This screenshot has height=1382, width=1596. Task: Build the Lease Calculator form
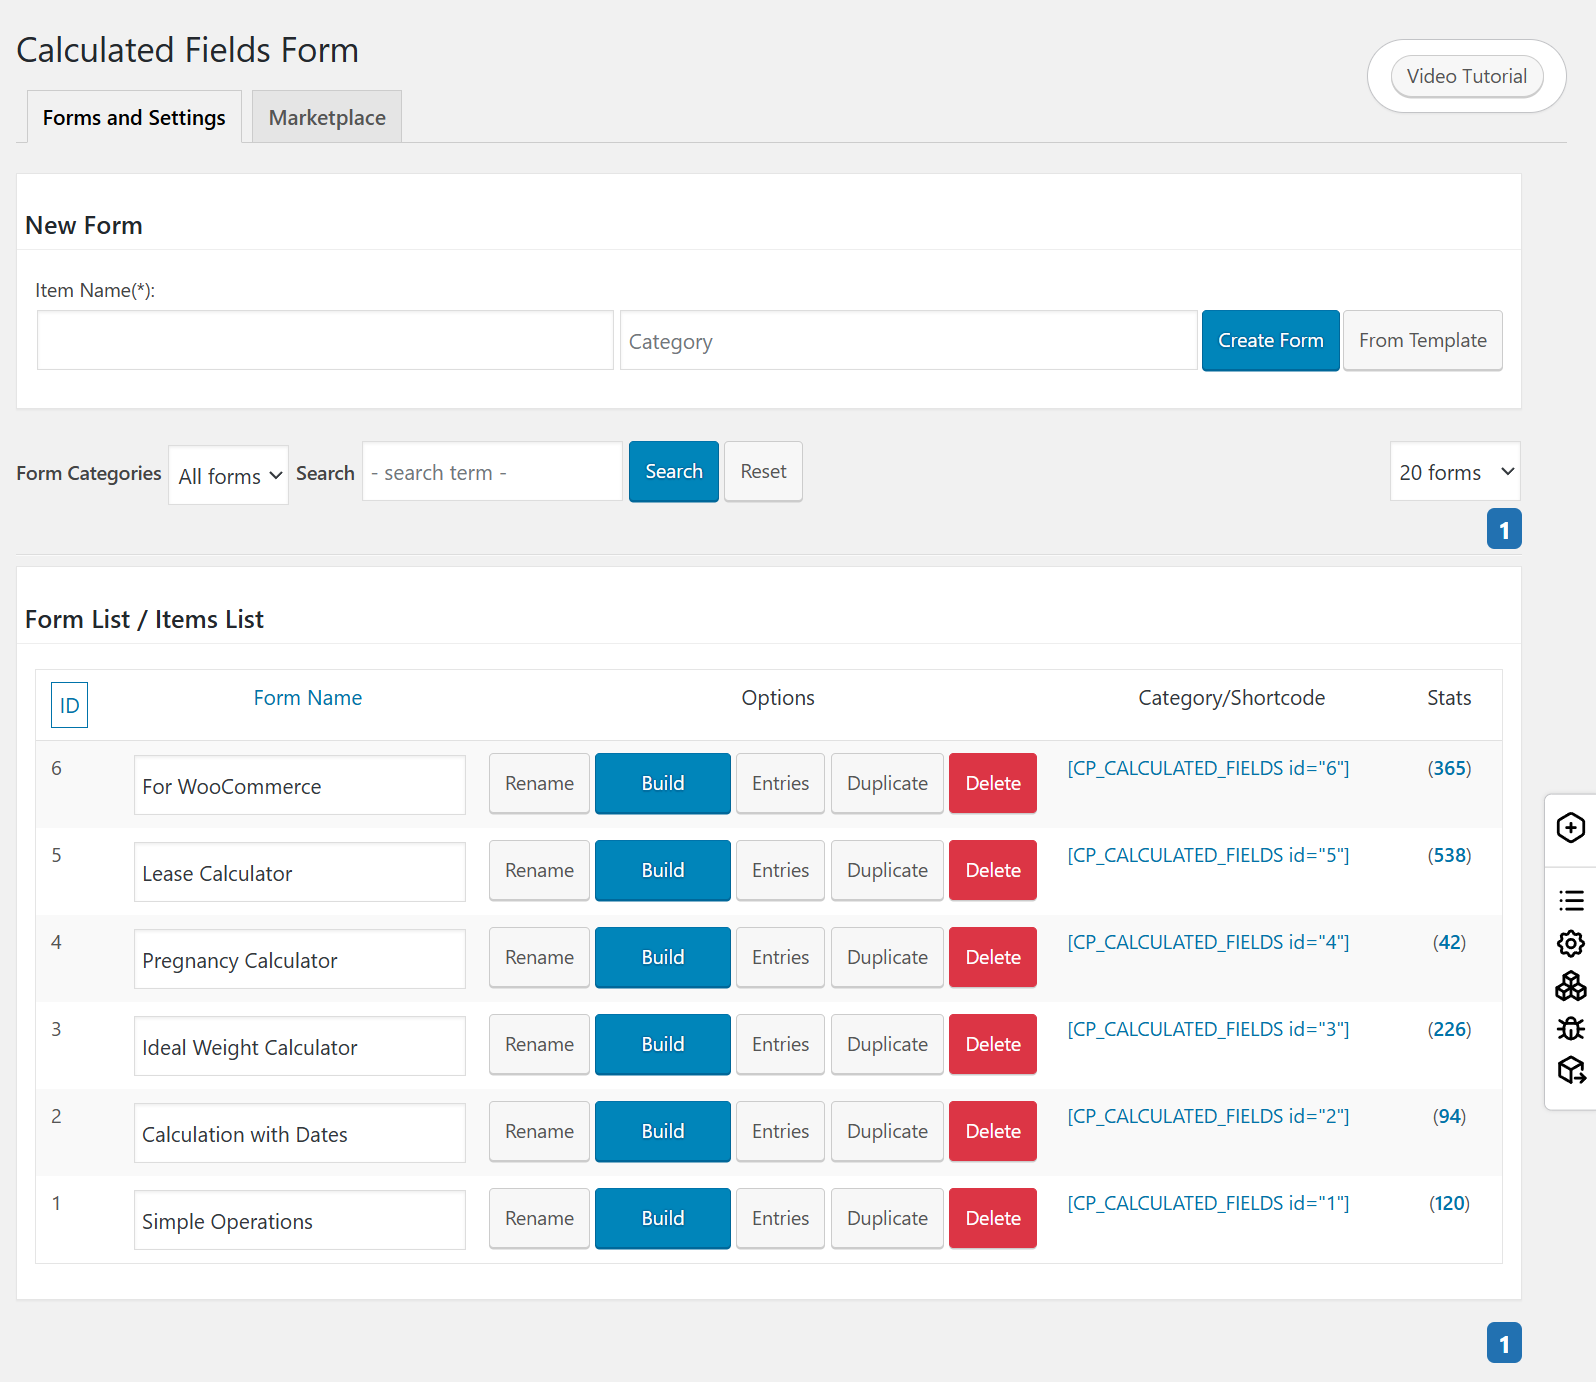click(662, 870)
